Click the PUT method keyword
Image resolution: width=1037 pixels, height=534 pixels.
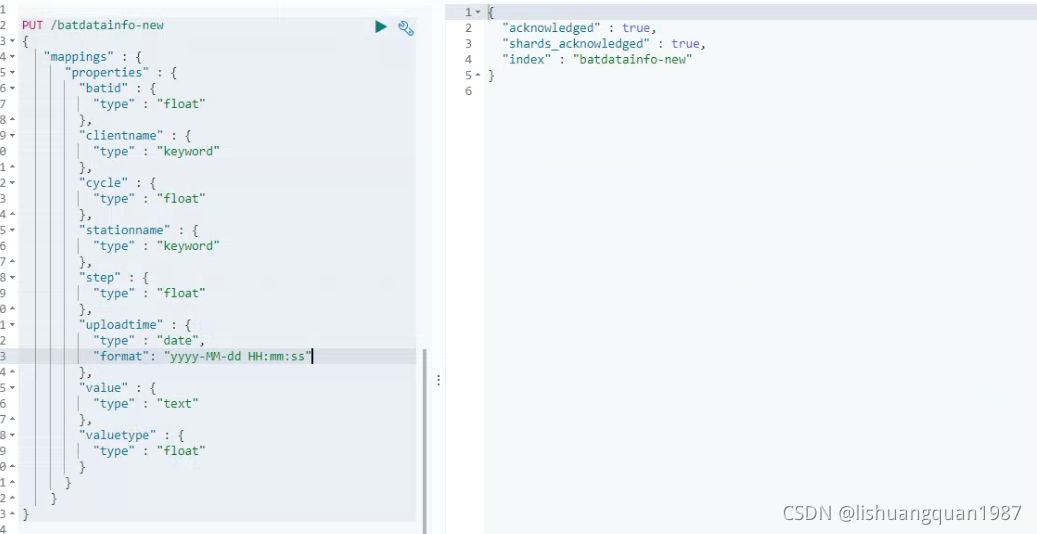coord(33,25)
